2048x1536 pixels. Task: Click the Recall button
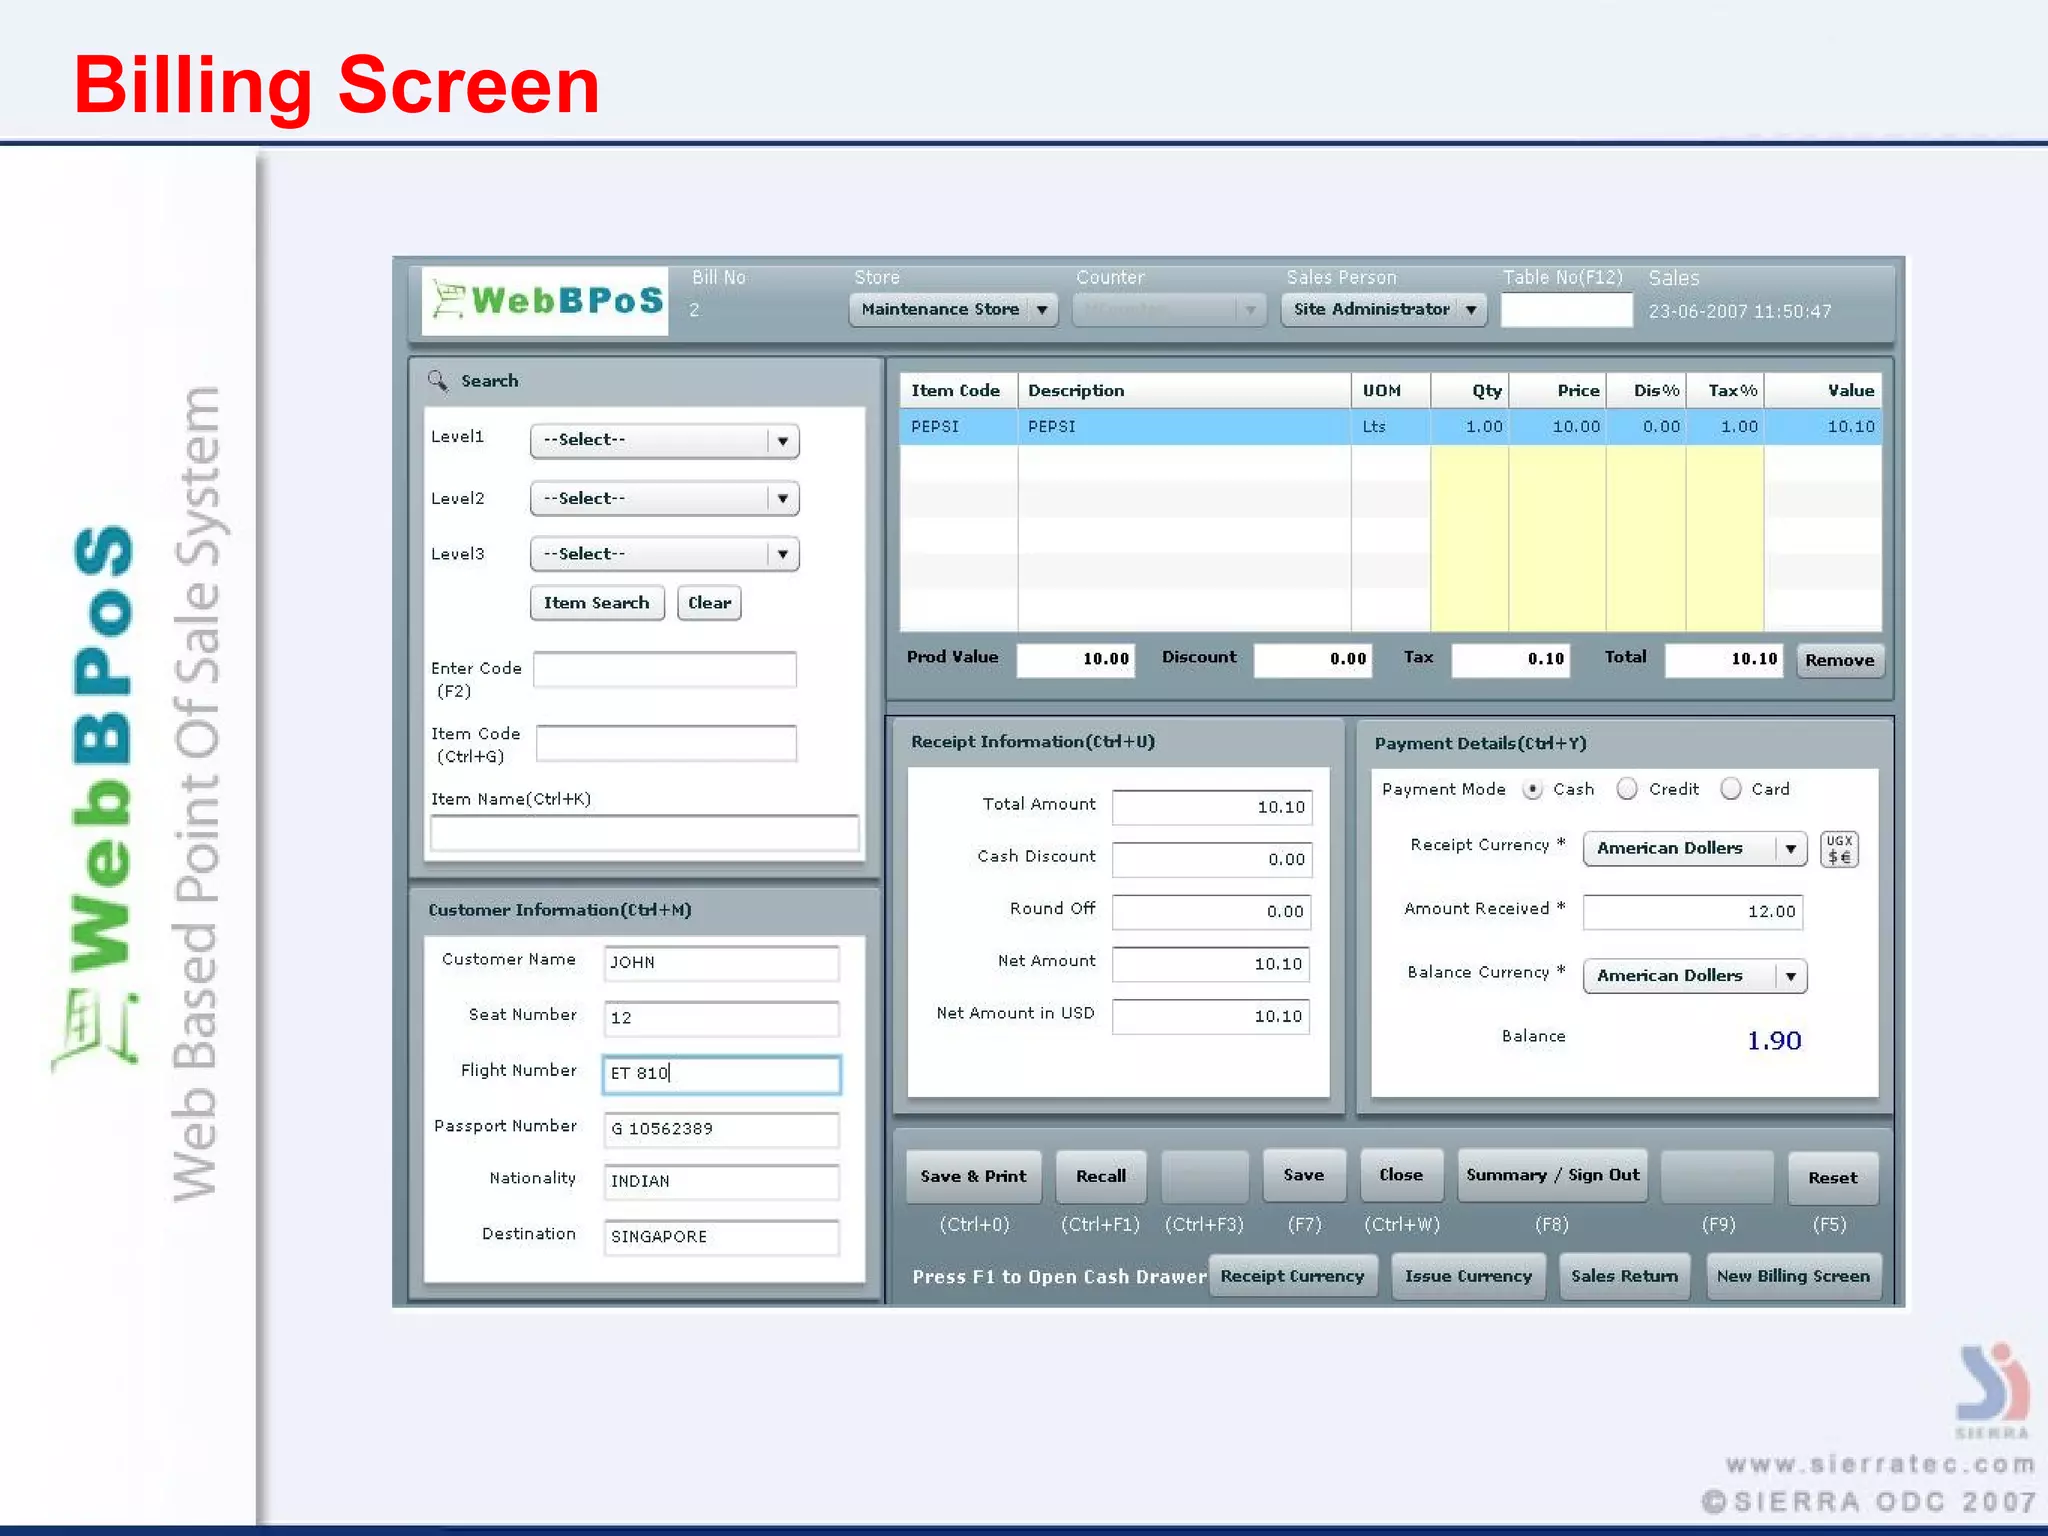click(1101, 1177)
